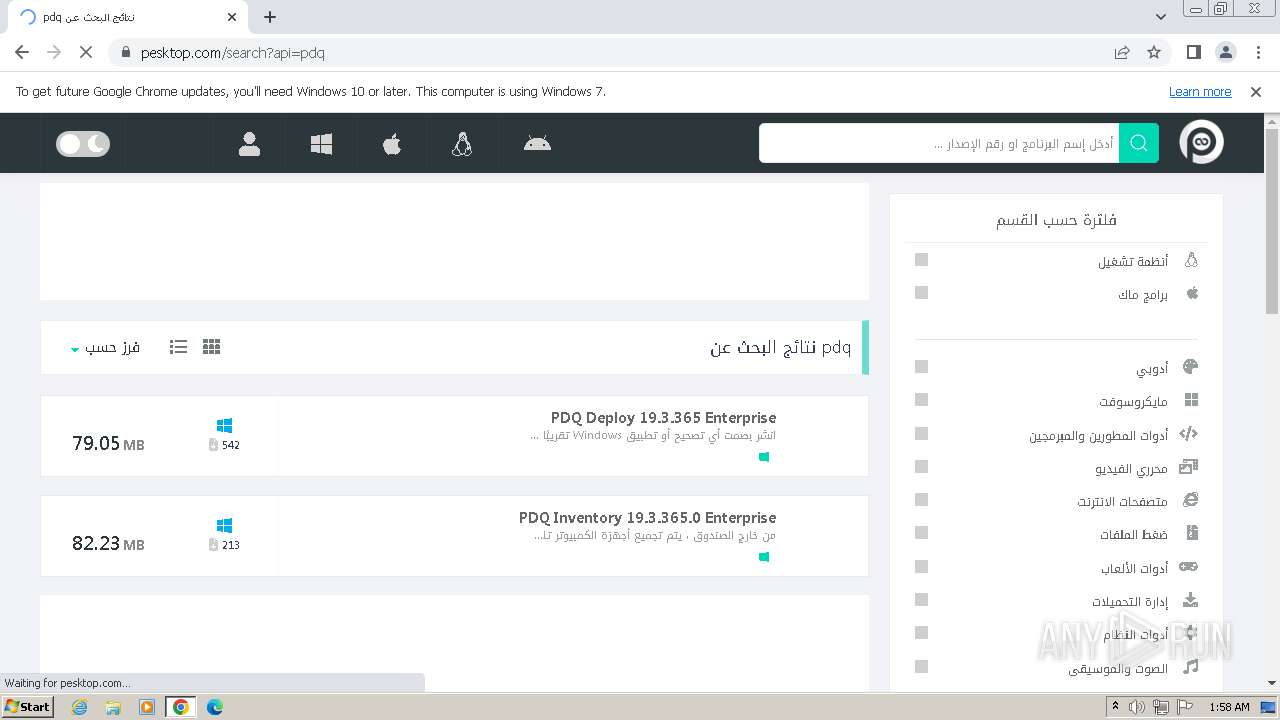Dismiss the Chrome update notice
Image resolution: width=1280 pixels, height=720 pixels.
(1256, 92)
